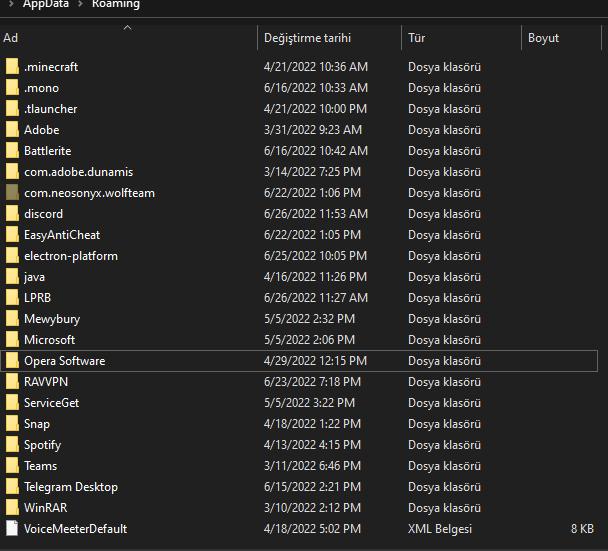Image resolution: width=608 pixels, height=551 pixels.
Task: Select the Teams folder name
Action: [x=41, y=466]
